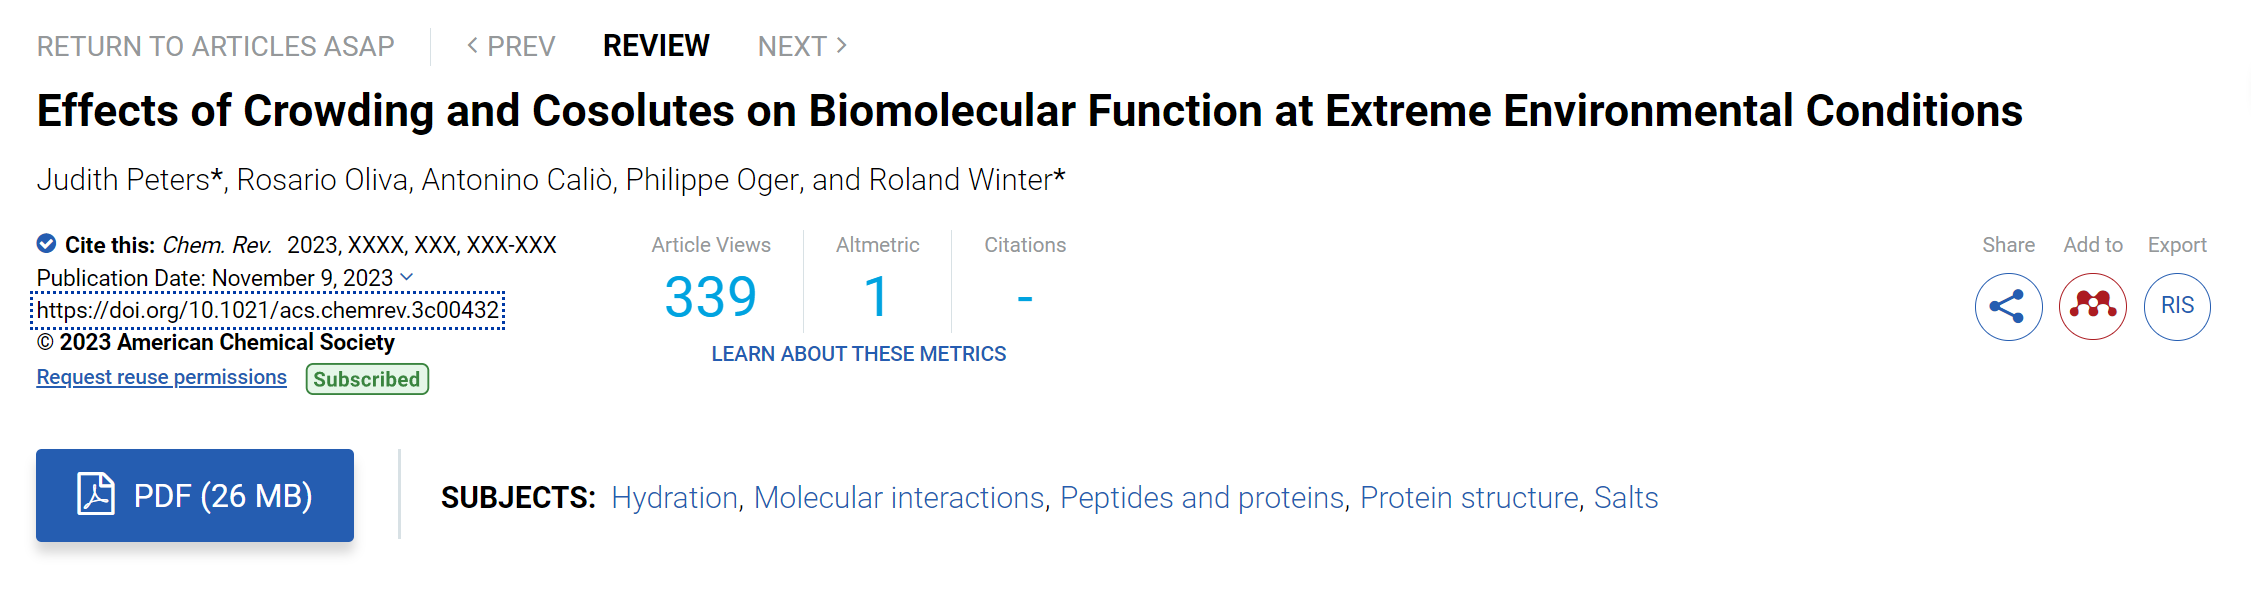
Task: Click the Subscribed badge
Action: click(x=367, y=379)
